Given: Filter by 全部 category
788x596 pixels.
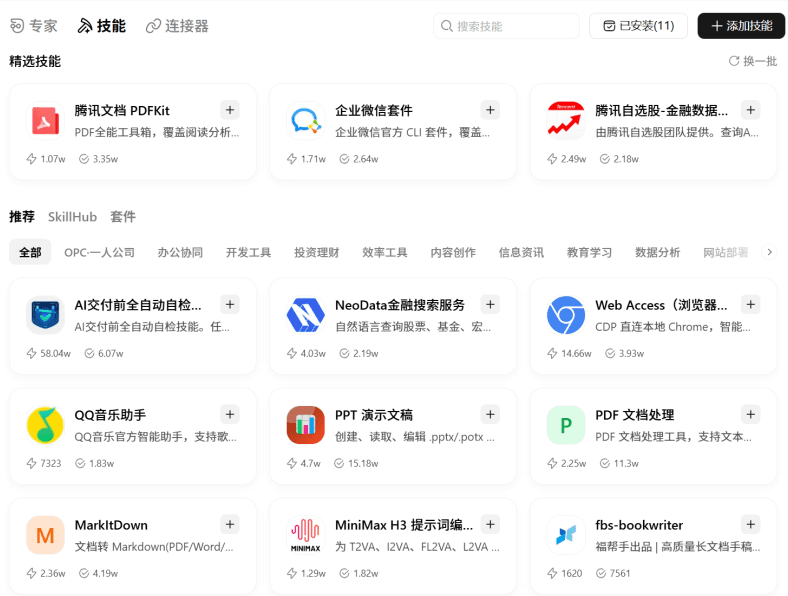Looking at the screenshot, I should (30, 252).
